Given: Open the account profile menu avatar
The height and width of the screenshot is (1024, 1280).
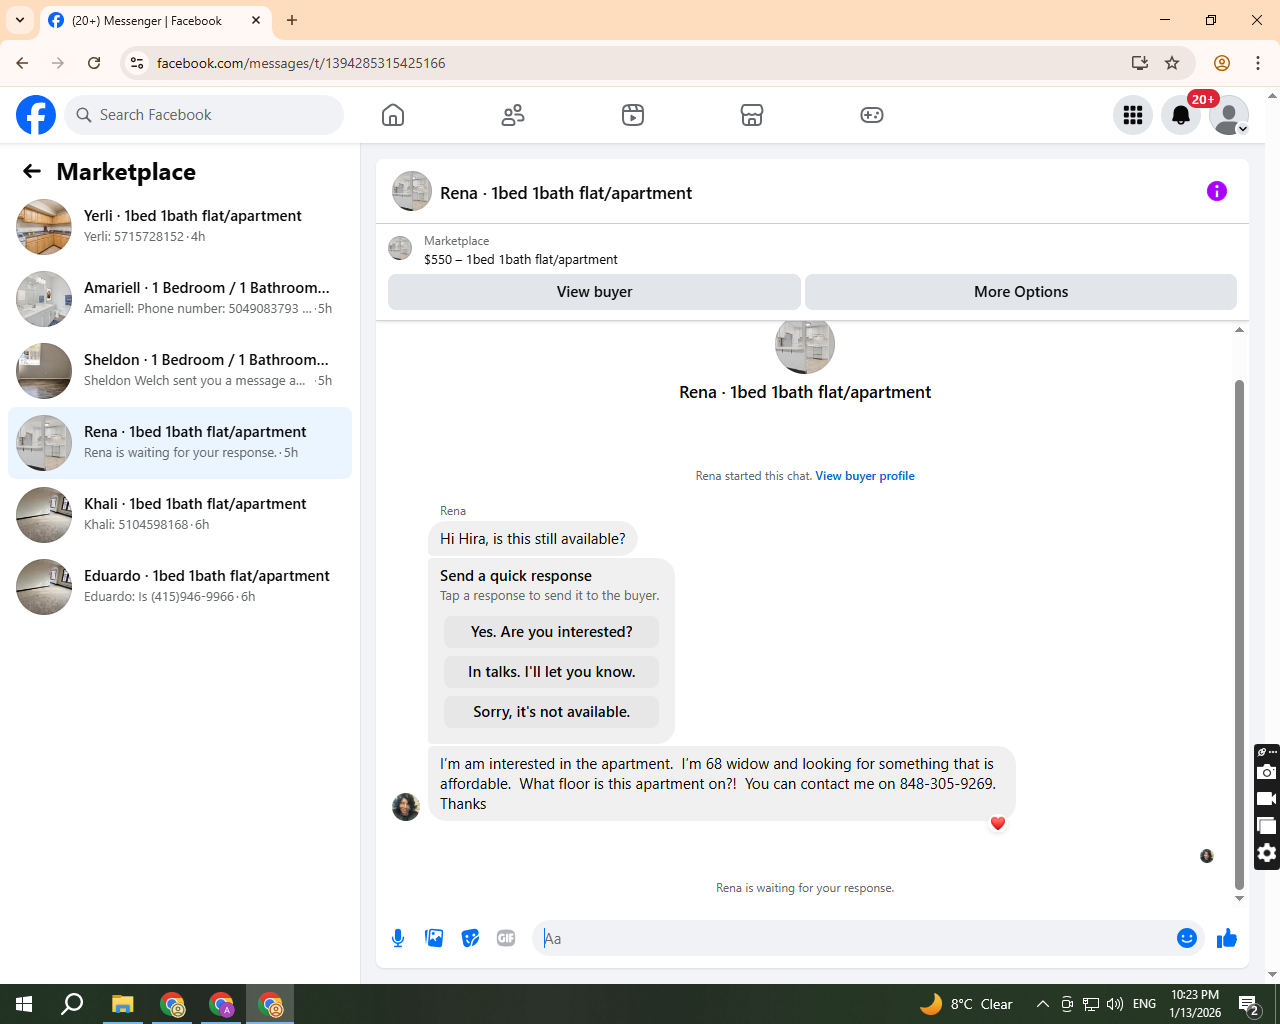Looking at the screenshot, I should 1229,115.
